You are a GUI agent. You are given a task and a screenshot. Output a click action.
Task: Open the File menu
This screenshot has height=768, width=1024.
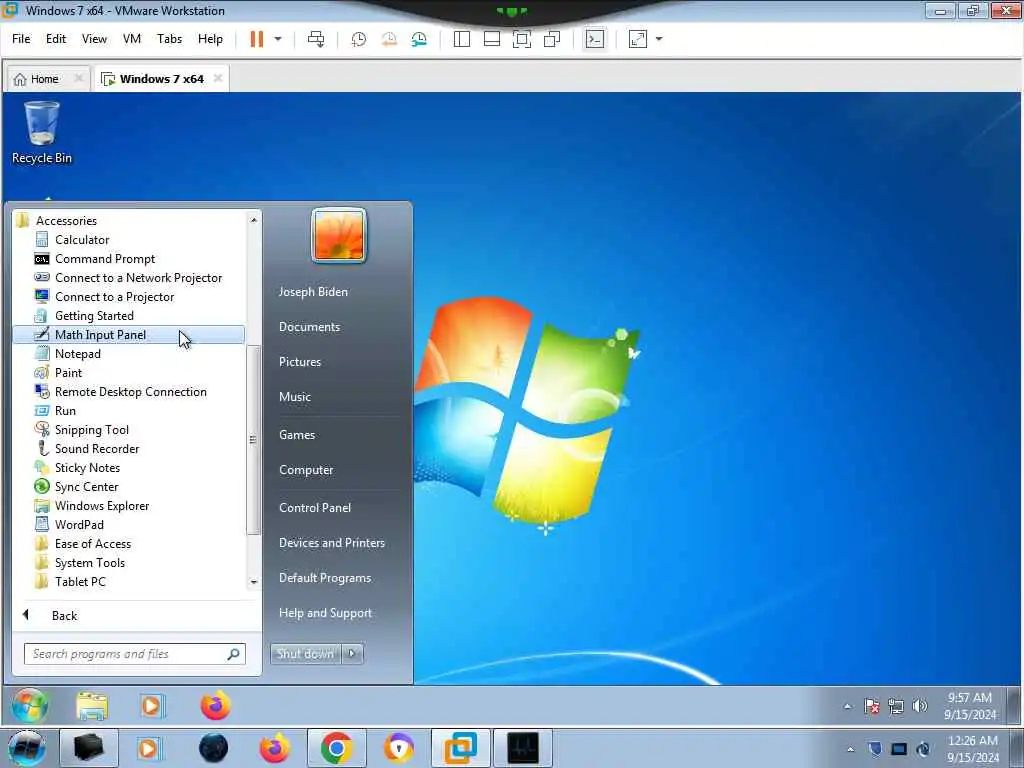pyautogui.click(x=21, y=39)
